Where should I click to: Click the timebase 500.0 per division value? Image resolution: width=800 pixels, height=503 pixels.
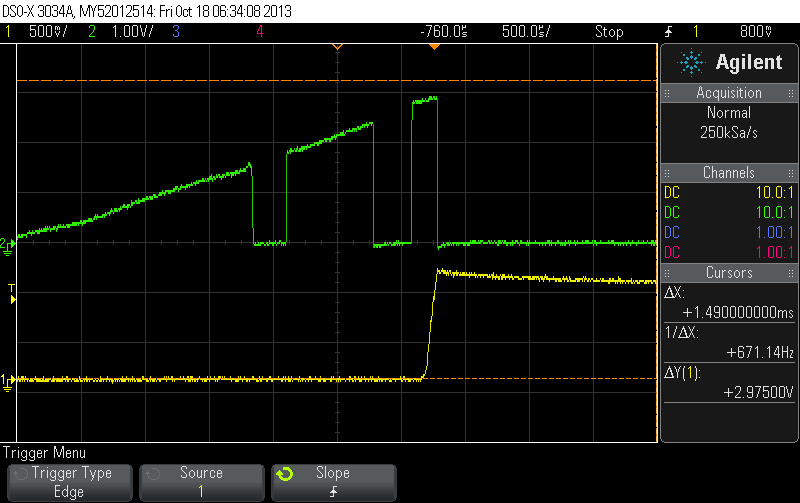pos(526,32)
